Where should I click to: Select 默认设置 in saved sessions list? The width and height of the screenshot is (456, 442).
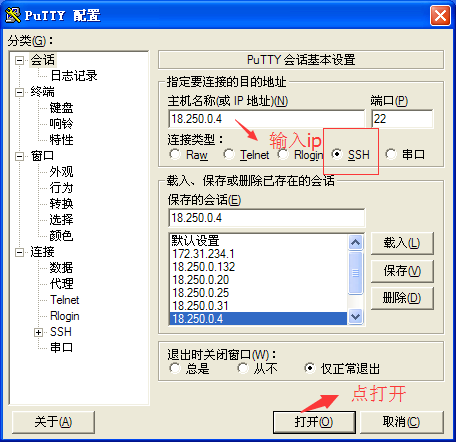(x=258, y=241)
